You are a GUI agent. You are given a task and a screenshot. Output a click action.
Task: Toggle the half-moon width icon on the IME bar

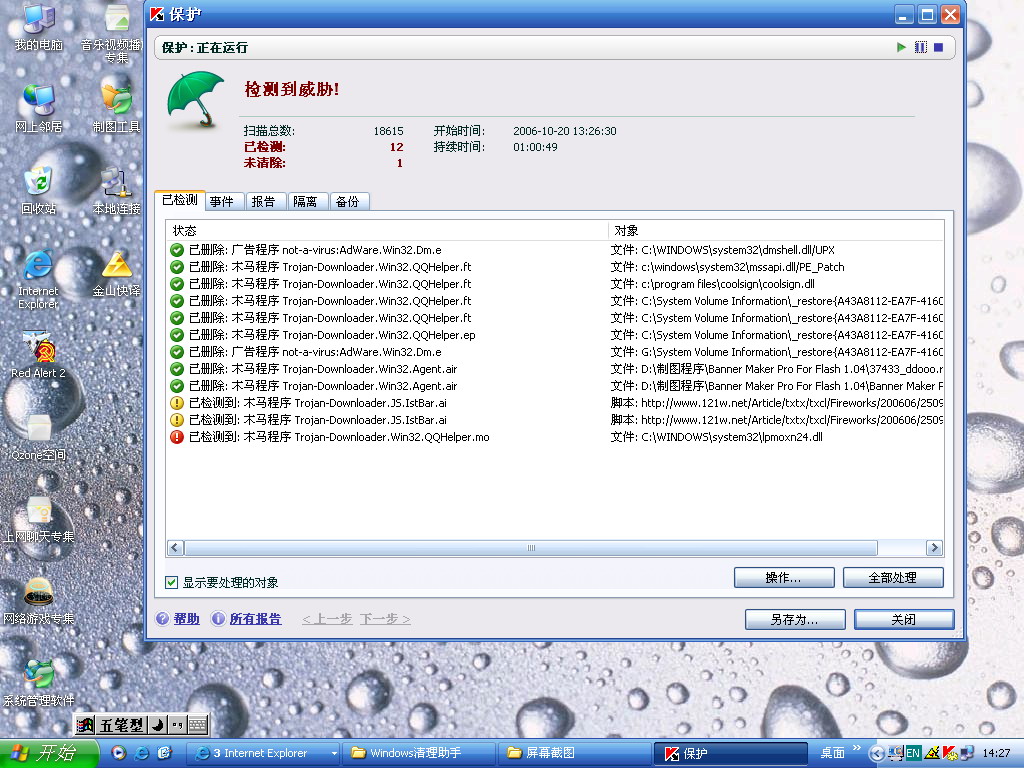pos(157,725)
